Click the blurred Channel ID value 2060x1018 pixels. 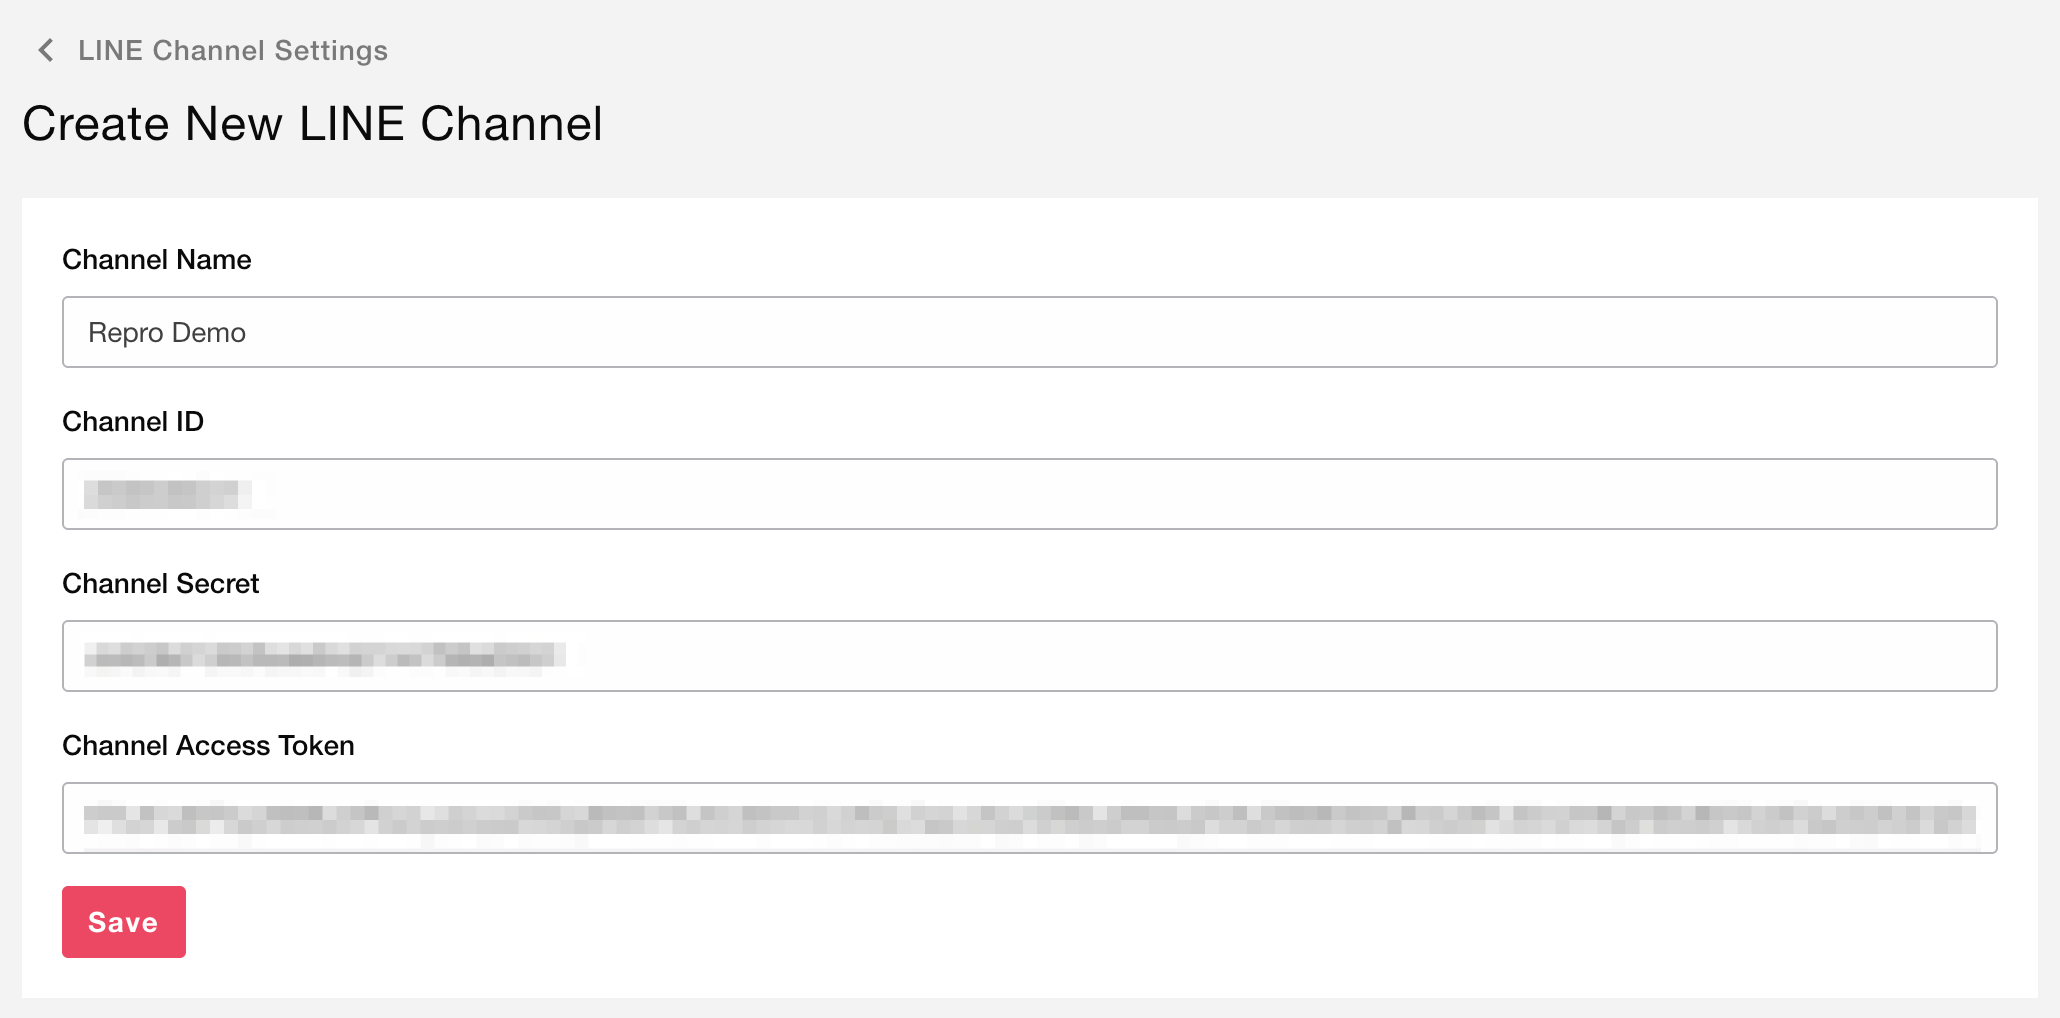(167, 494)
